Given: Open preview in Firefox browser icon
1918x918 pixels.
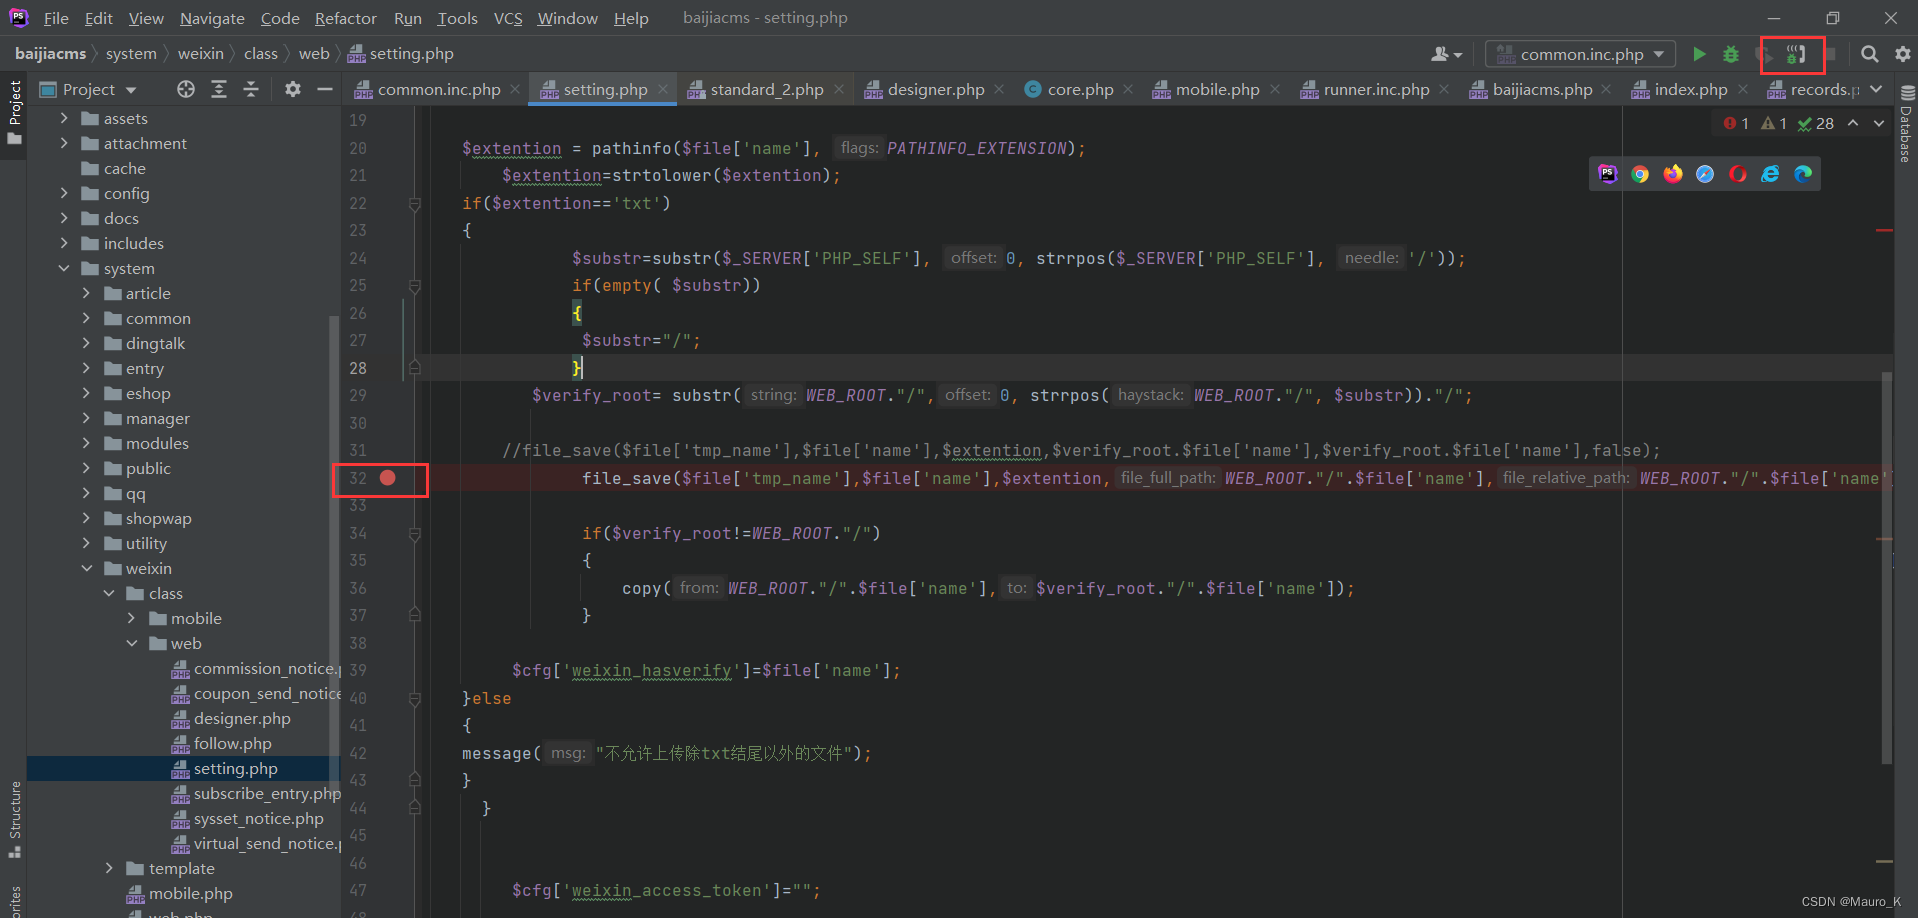Looking at the screenshot, I should (1673, 174).
